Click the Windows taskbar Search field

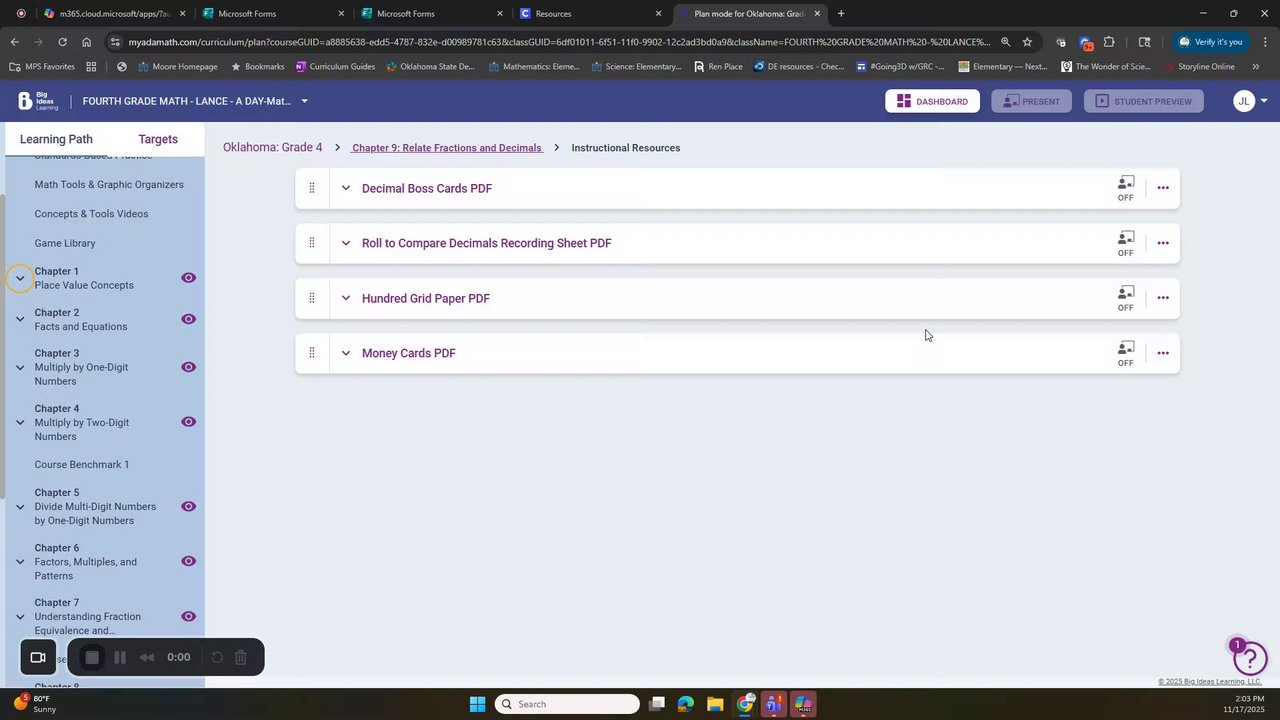point(567,704)
